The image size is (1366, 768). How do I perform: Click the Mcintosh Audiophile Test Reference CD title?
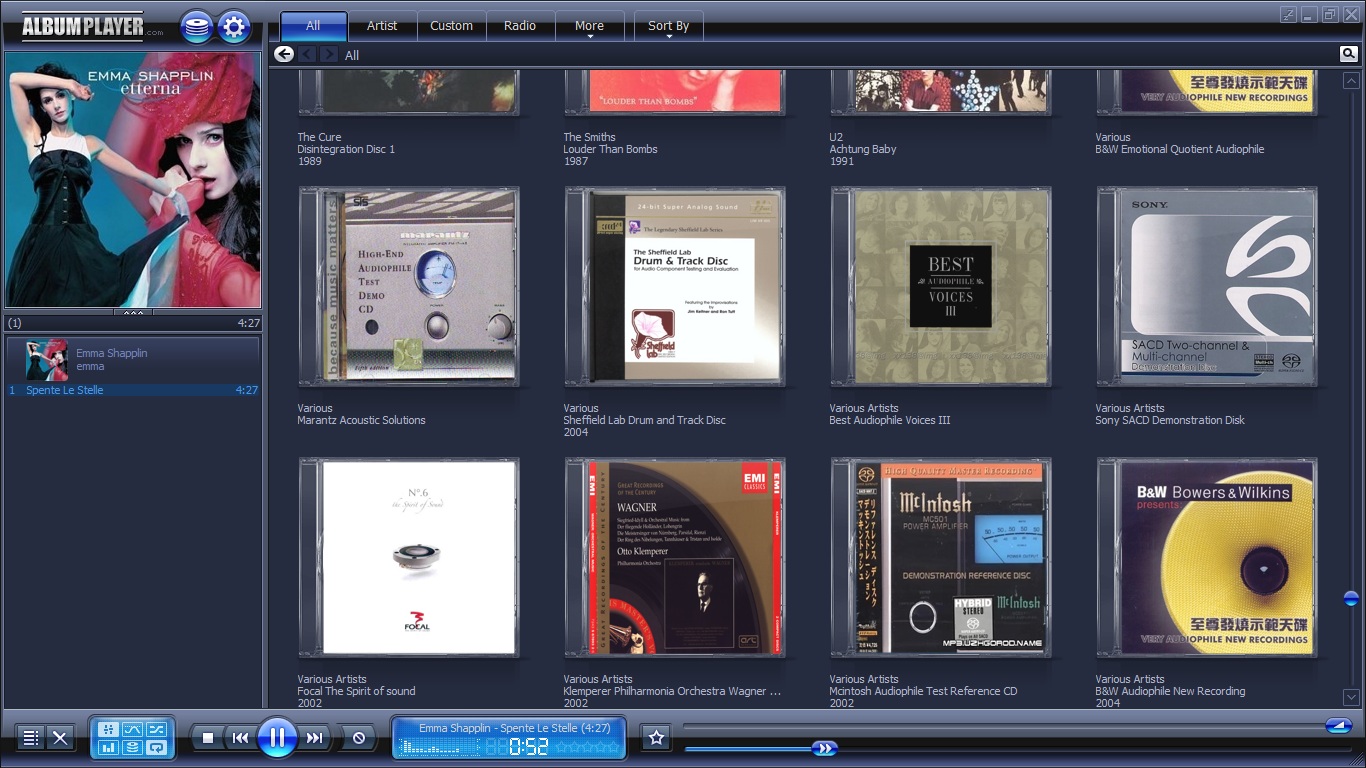(x=923, y=691)
